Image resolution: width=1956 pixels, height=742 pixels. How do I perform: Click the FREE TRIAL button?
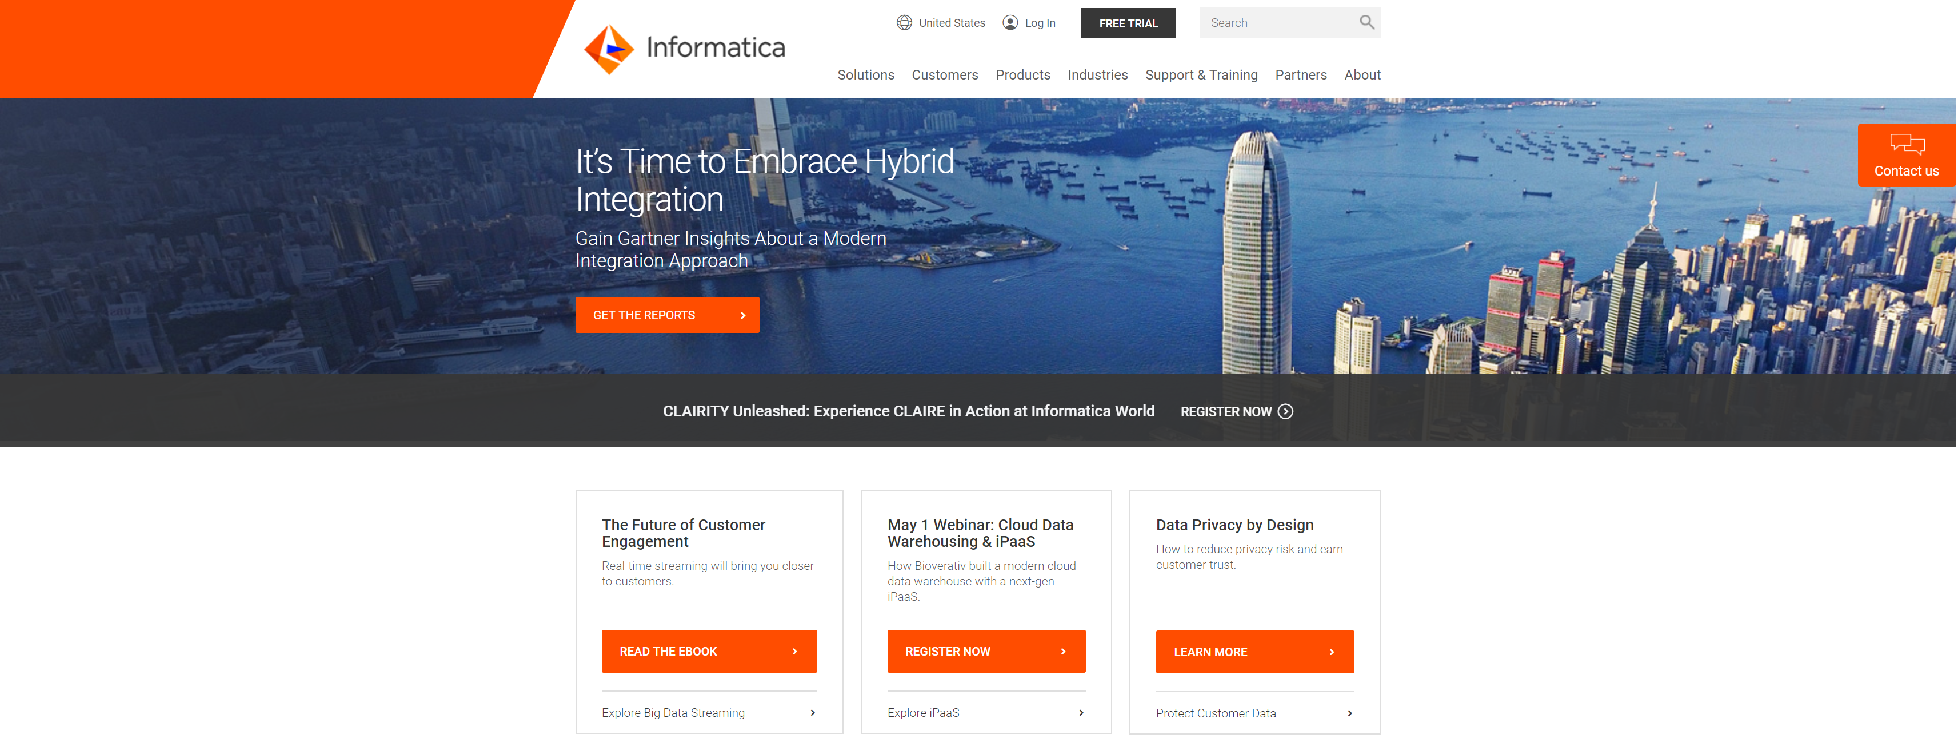[x=1128, y=23]
